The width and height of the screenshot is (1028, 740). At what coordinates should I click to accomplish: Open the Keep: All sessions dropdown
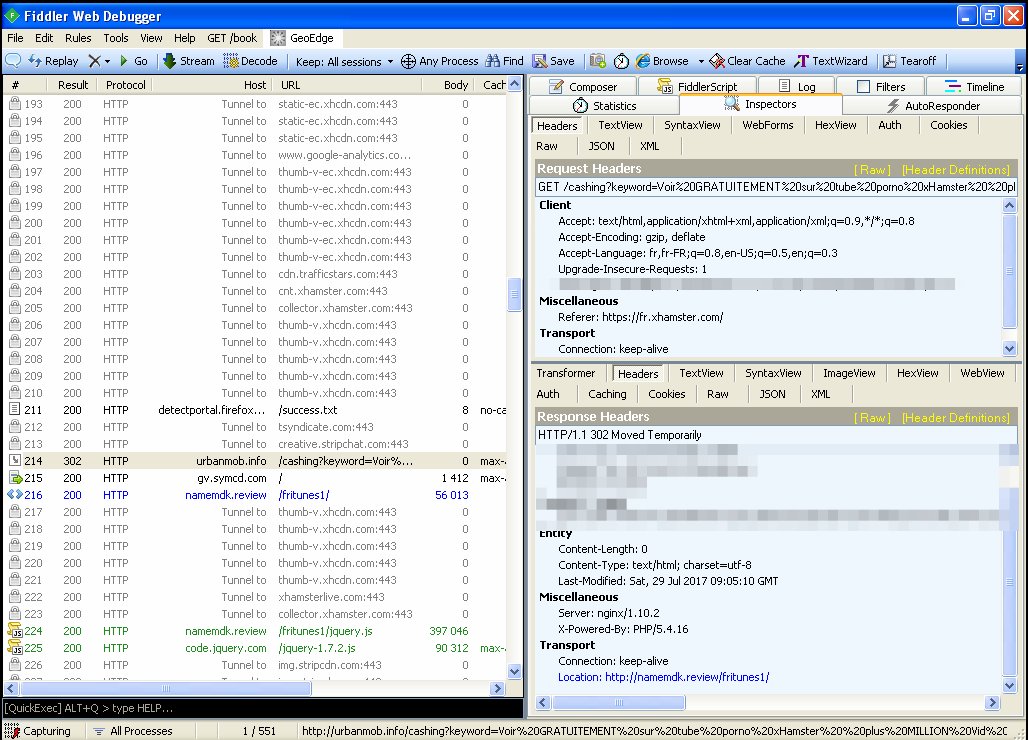pos(344,62)
